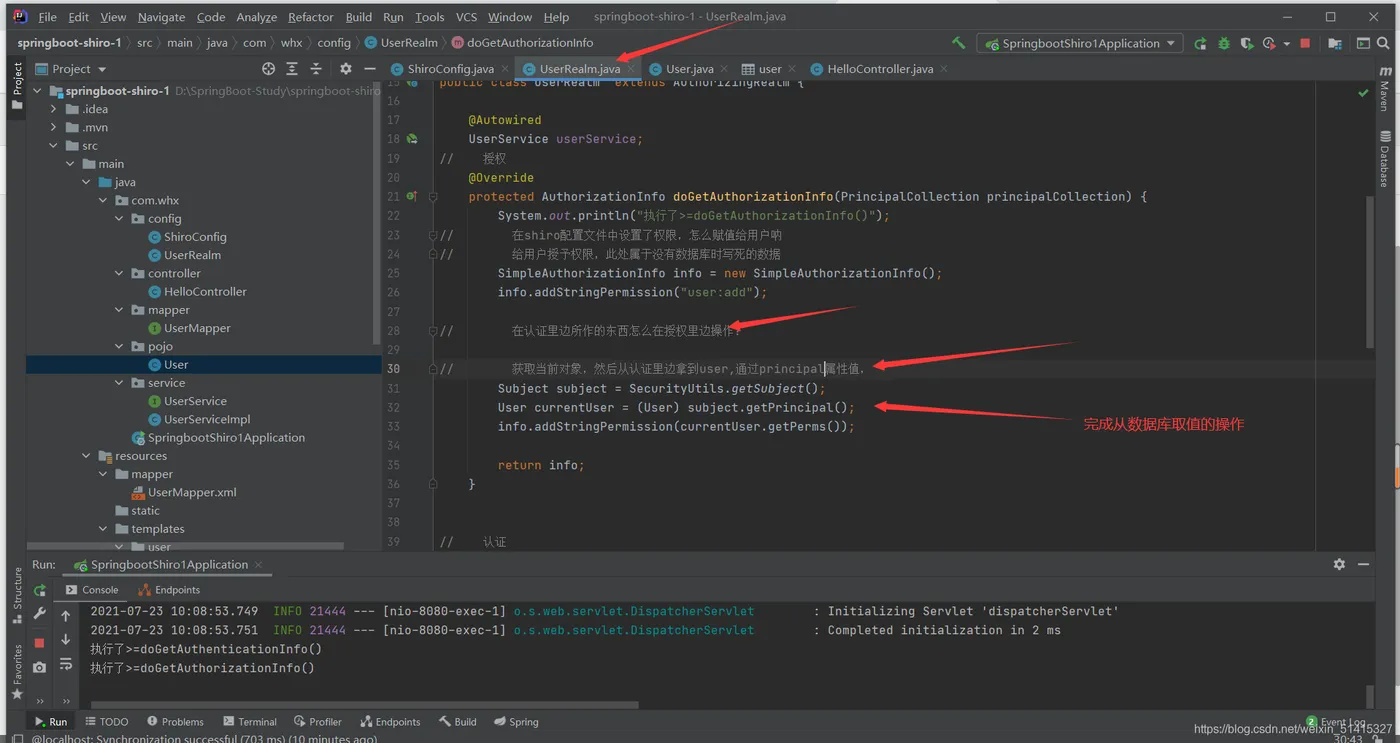Expand the .mvn folder

[54, 128]
